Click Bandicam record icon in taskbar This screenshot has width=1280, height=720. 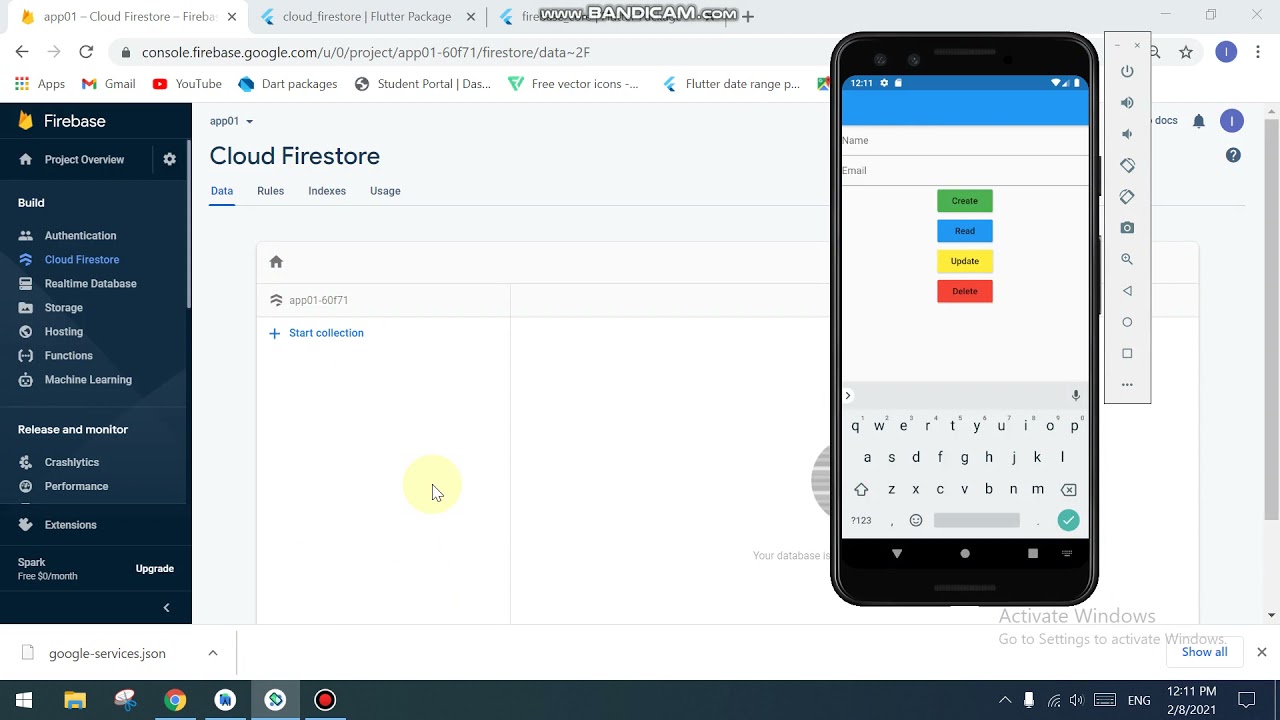[x=325, y=700]
